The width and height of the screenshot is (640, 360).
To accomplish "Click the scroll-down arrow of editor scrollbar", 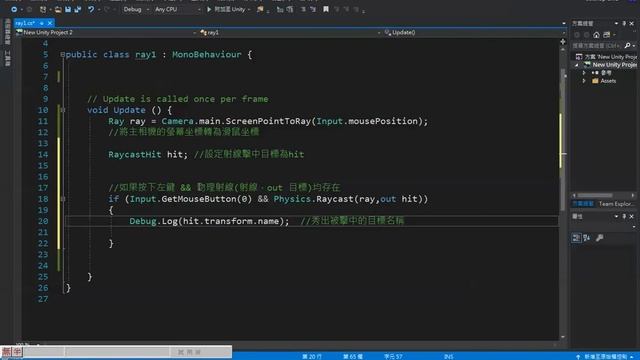I will pos(563,337).
